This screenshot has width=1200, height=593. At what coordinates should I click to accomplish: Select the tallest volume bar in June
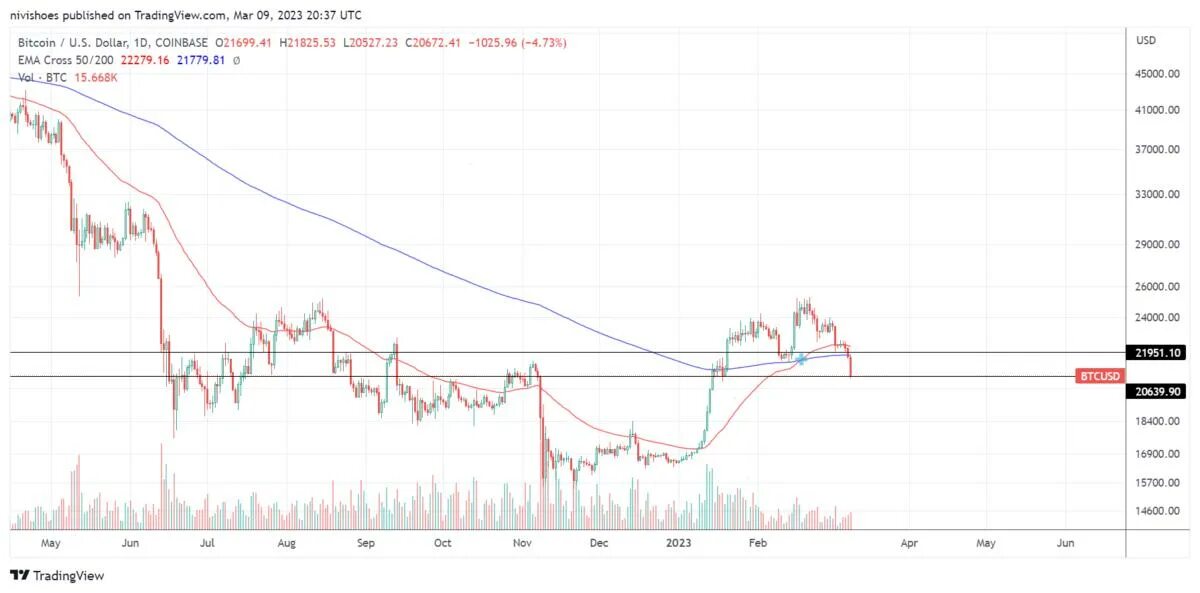coord(161,486)
